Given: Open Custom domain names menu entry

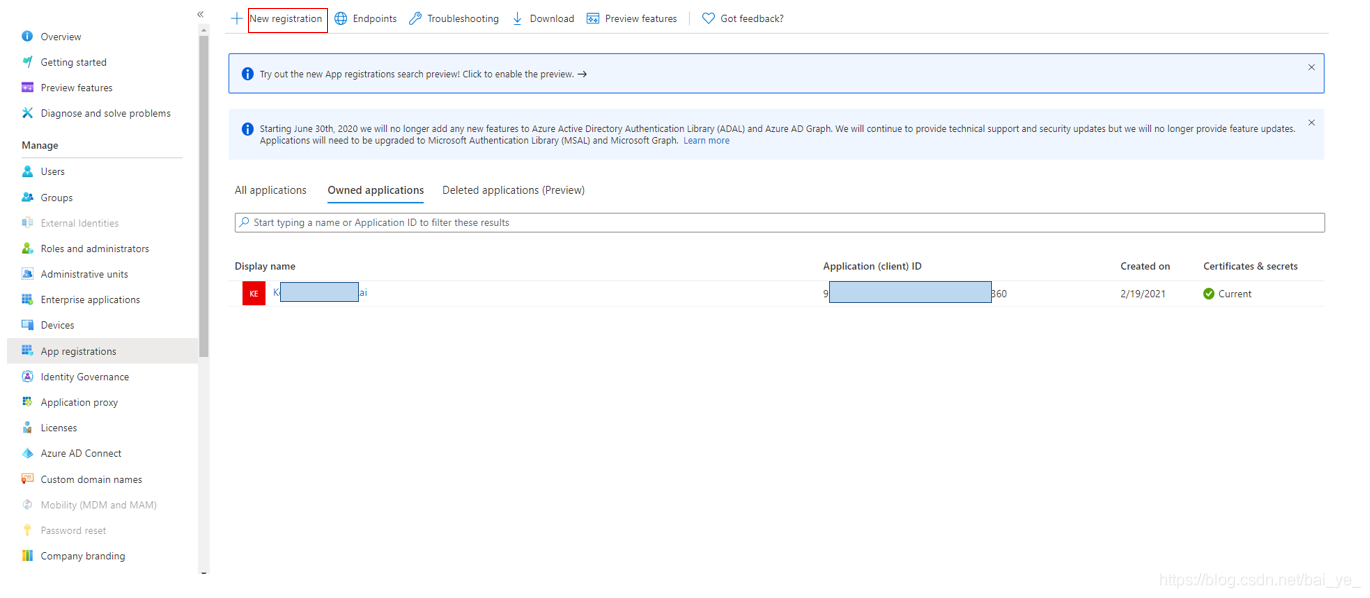Looking at the screenshot, I should 91,479.
